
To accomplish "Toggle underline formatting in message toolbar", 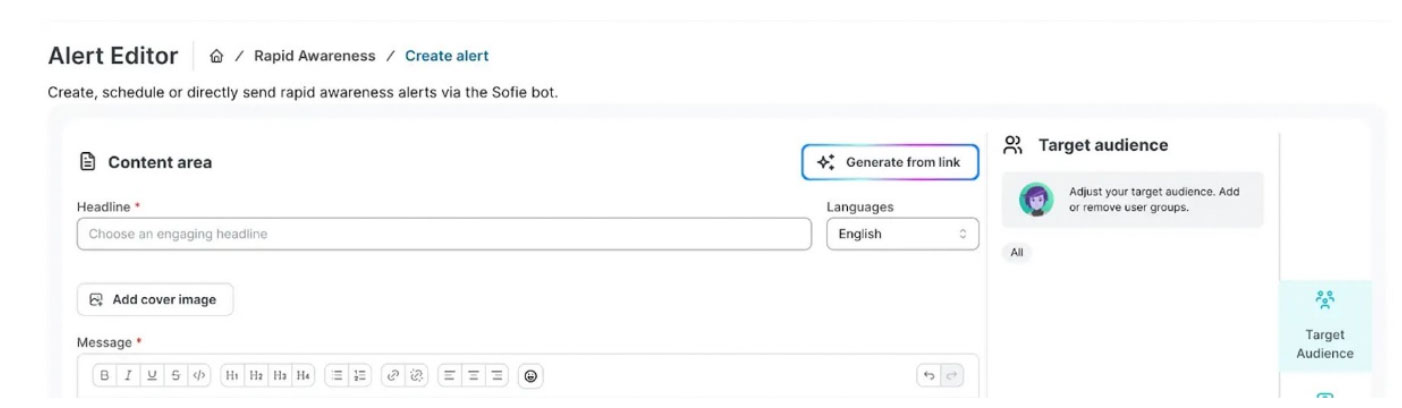I will [152, 376].
